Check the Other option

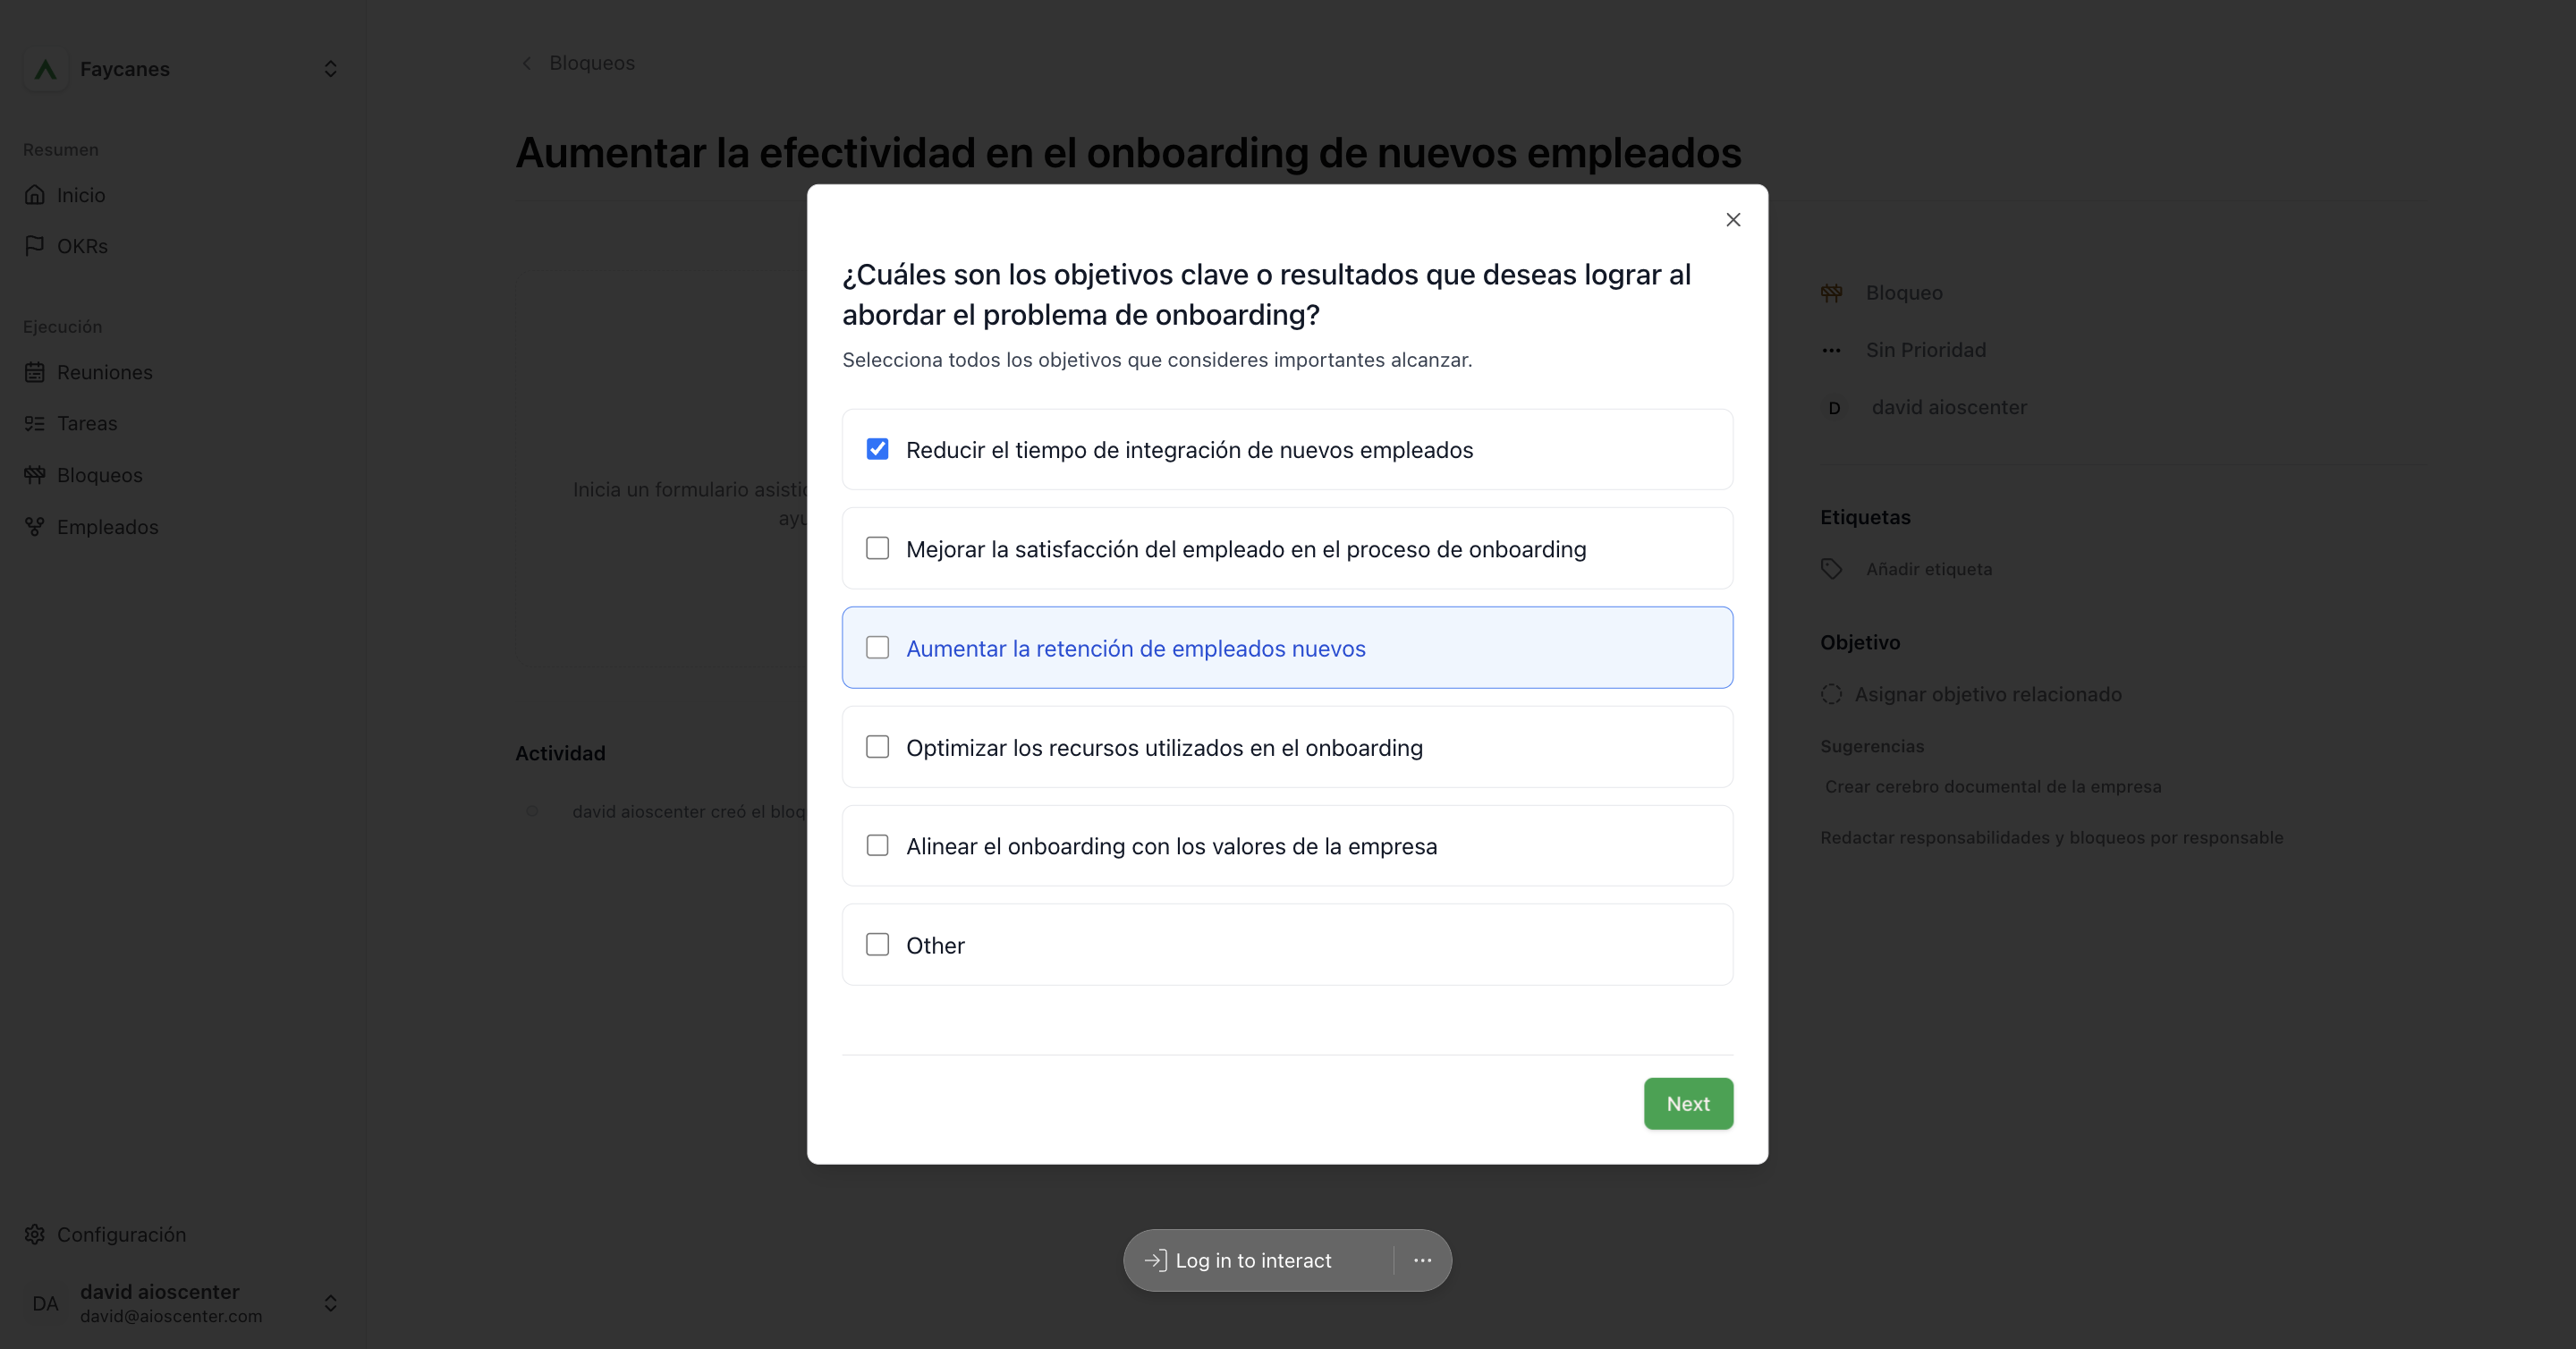tap(877, 944)
